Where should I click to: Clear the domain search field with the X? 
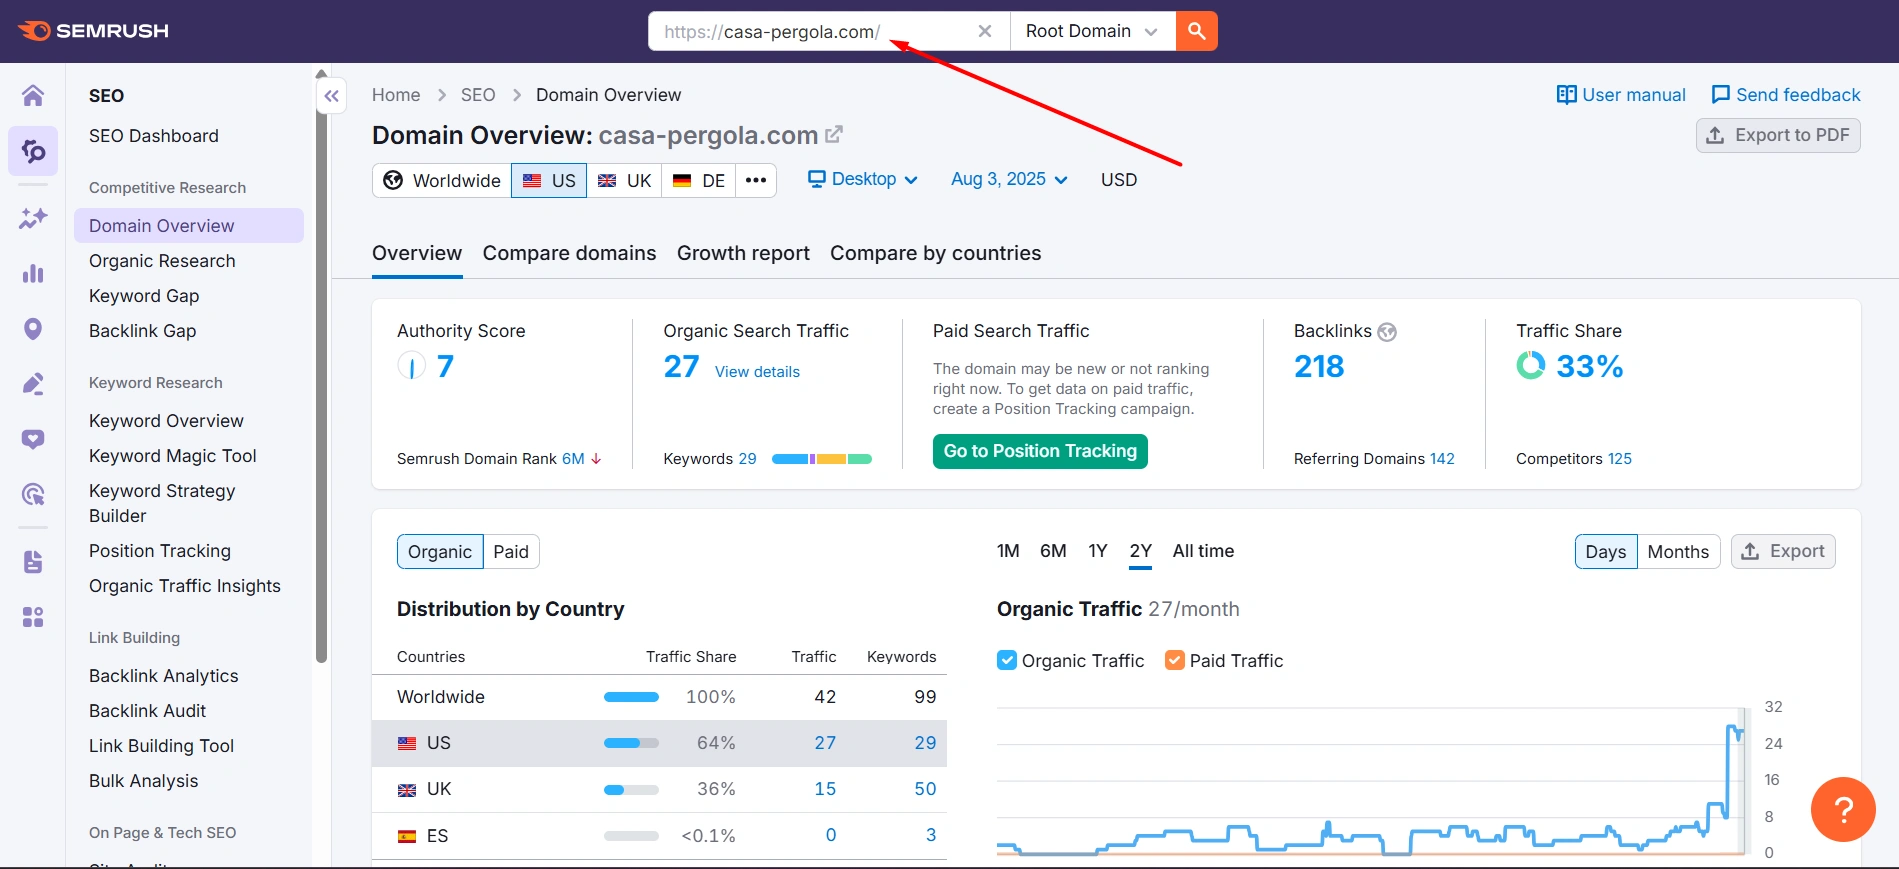tap(985, 31)
